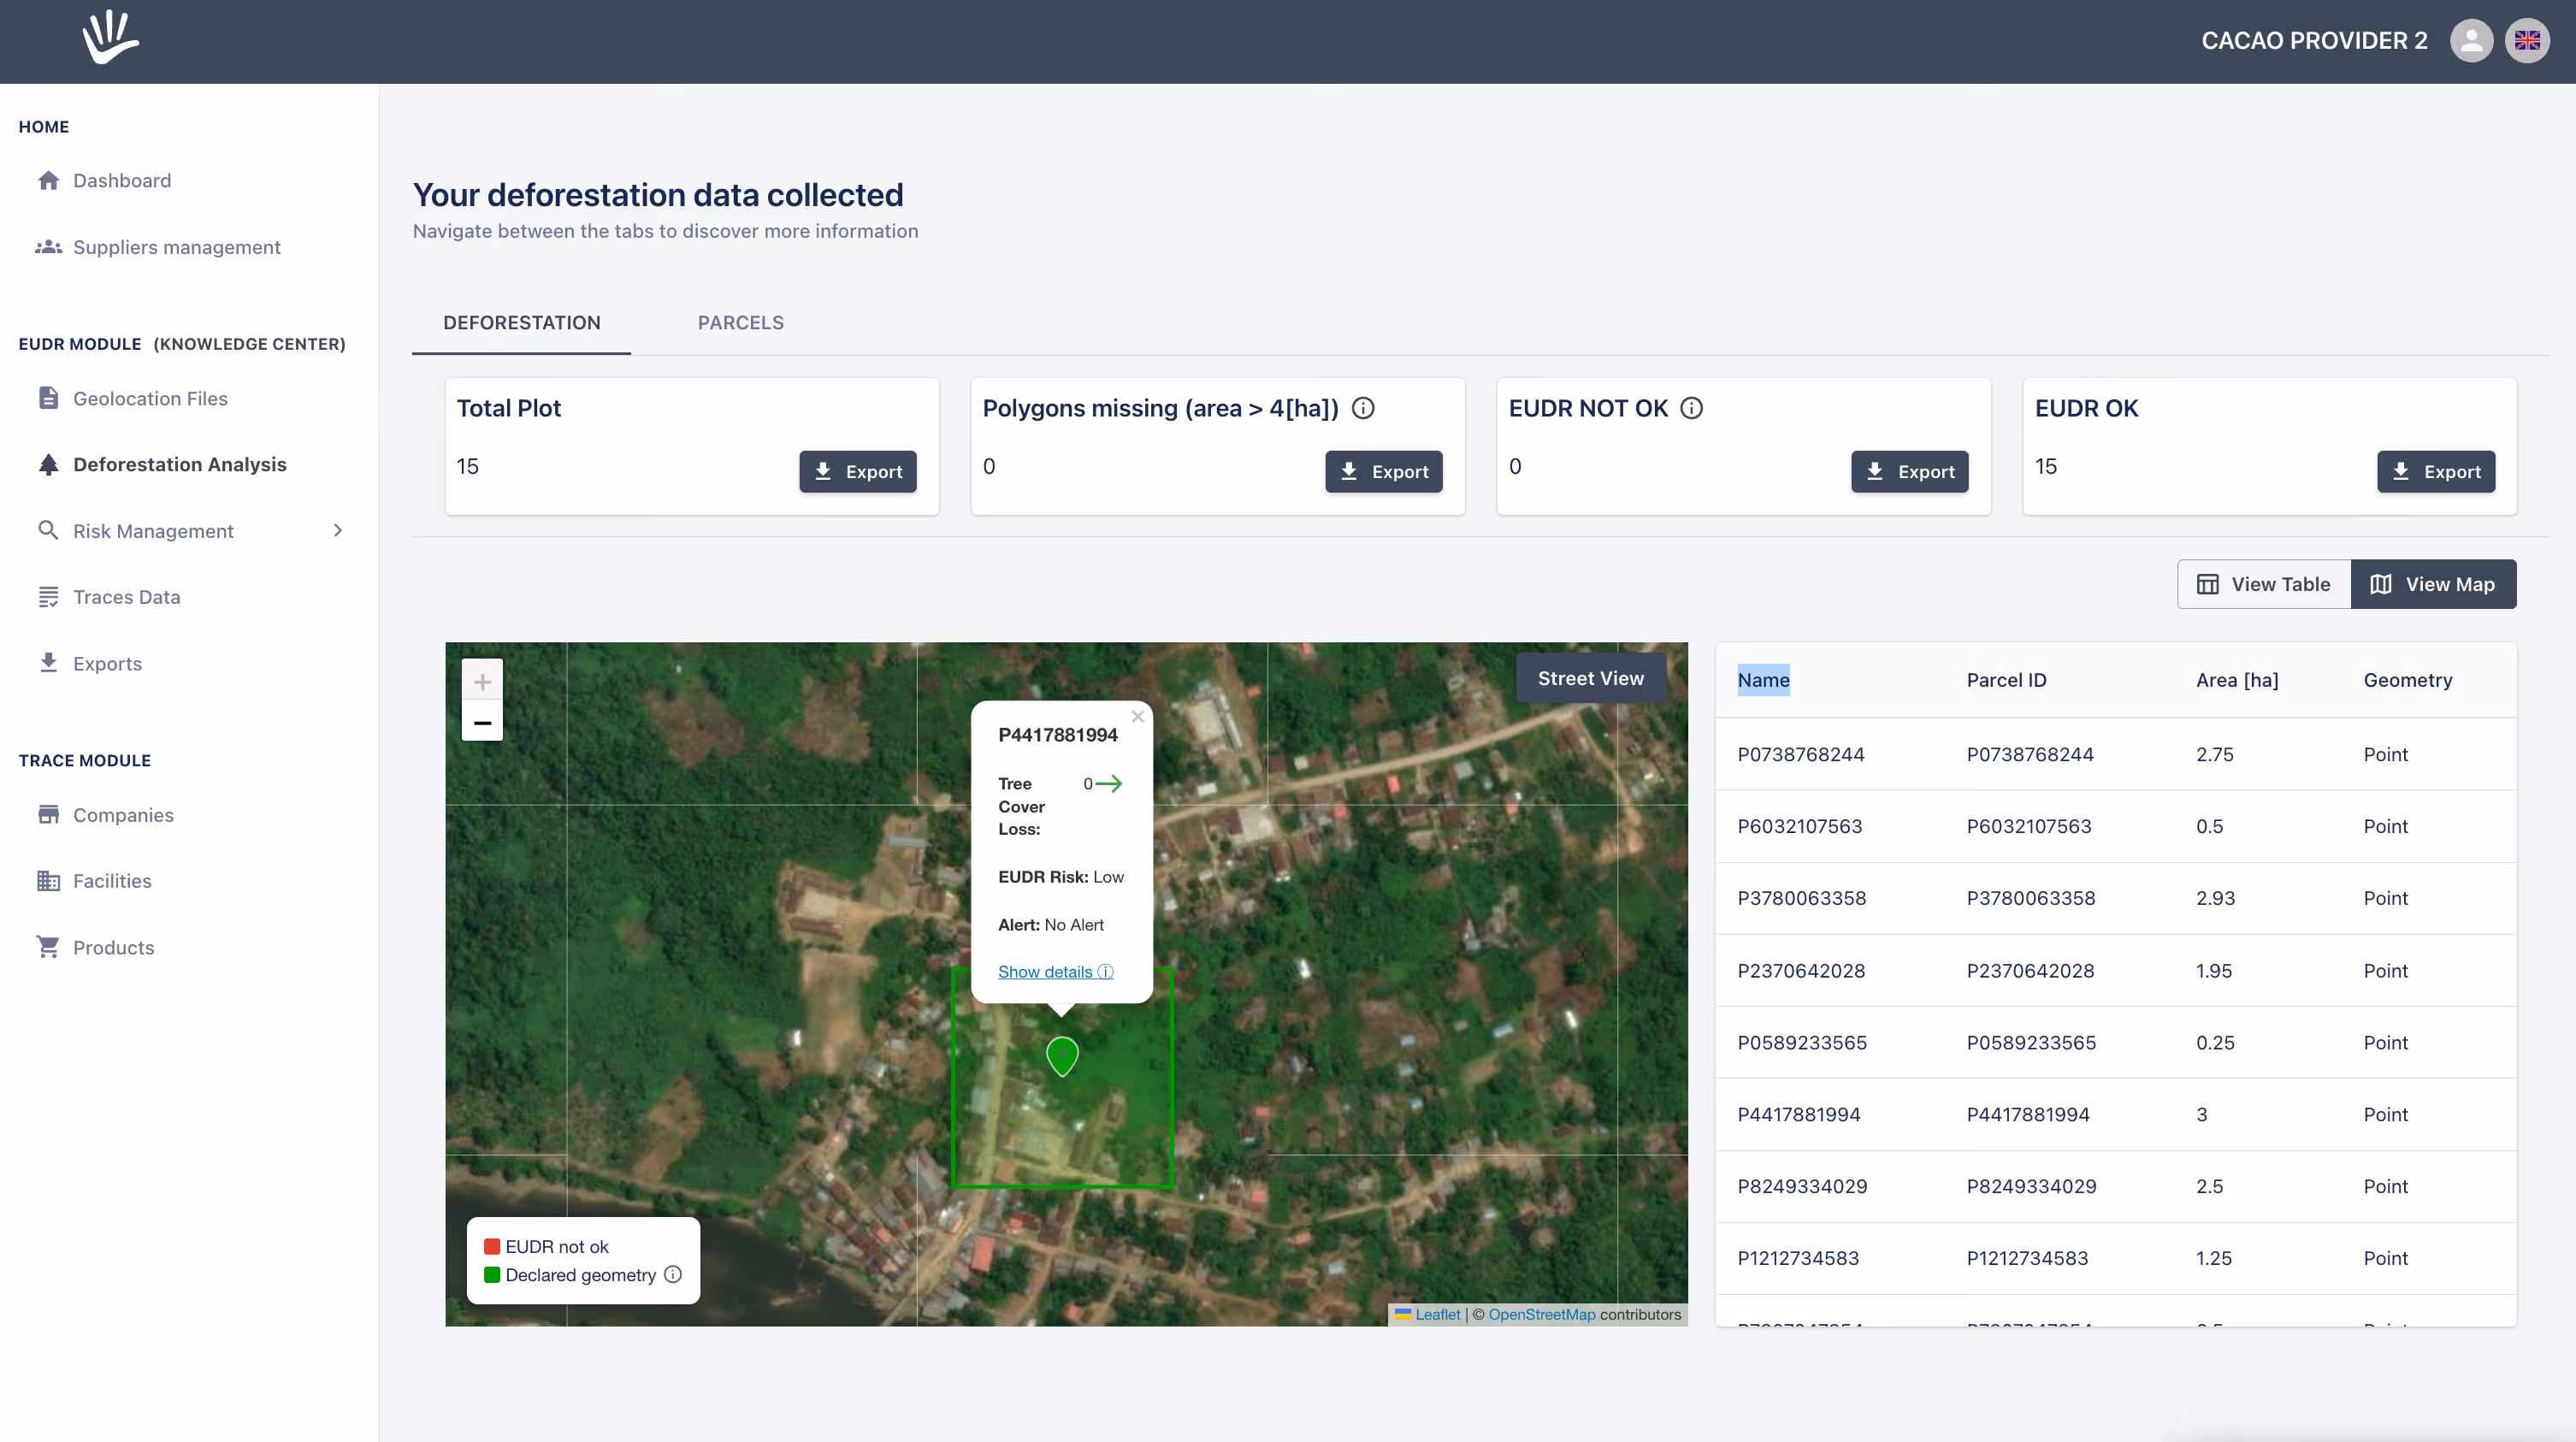This screenshot has height=1442, width=2576.
Task: Click the Geolocation Files document icon
Action: point(48,398)
